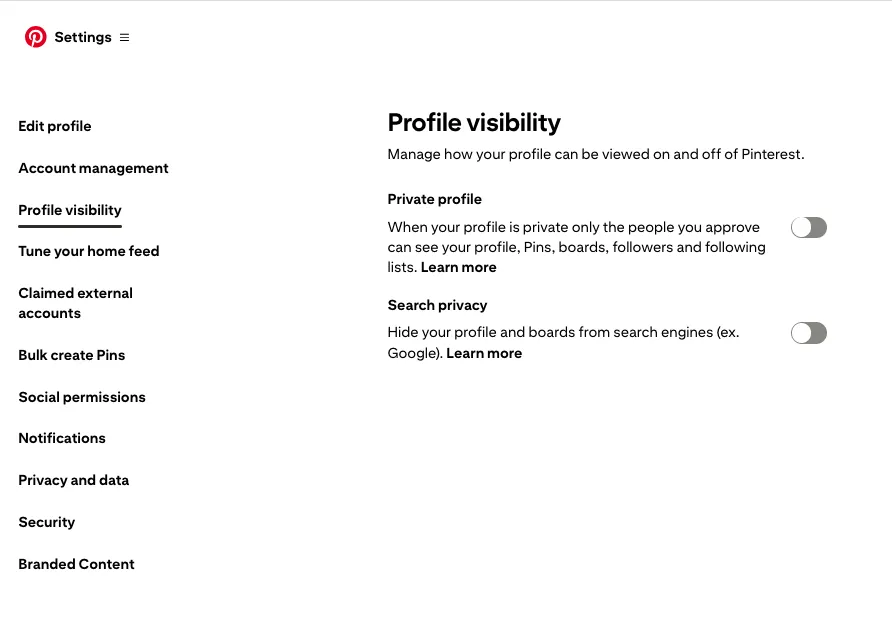
Task: Open Privacy and data settings
Action: click(73, 480)
